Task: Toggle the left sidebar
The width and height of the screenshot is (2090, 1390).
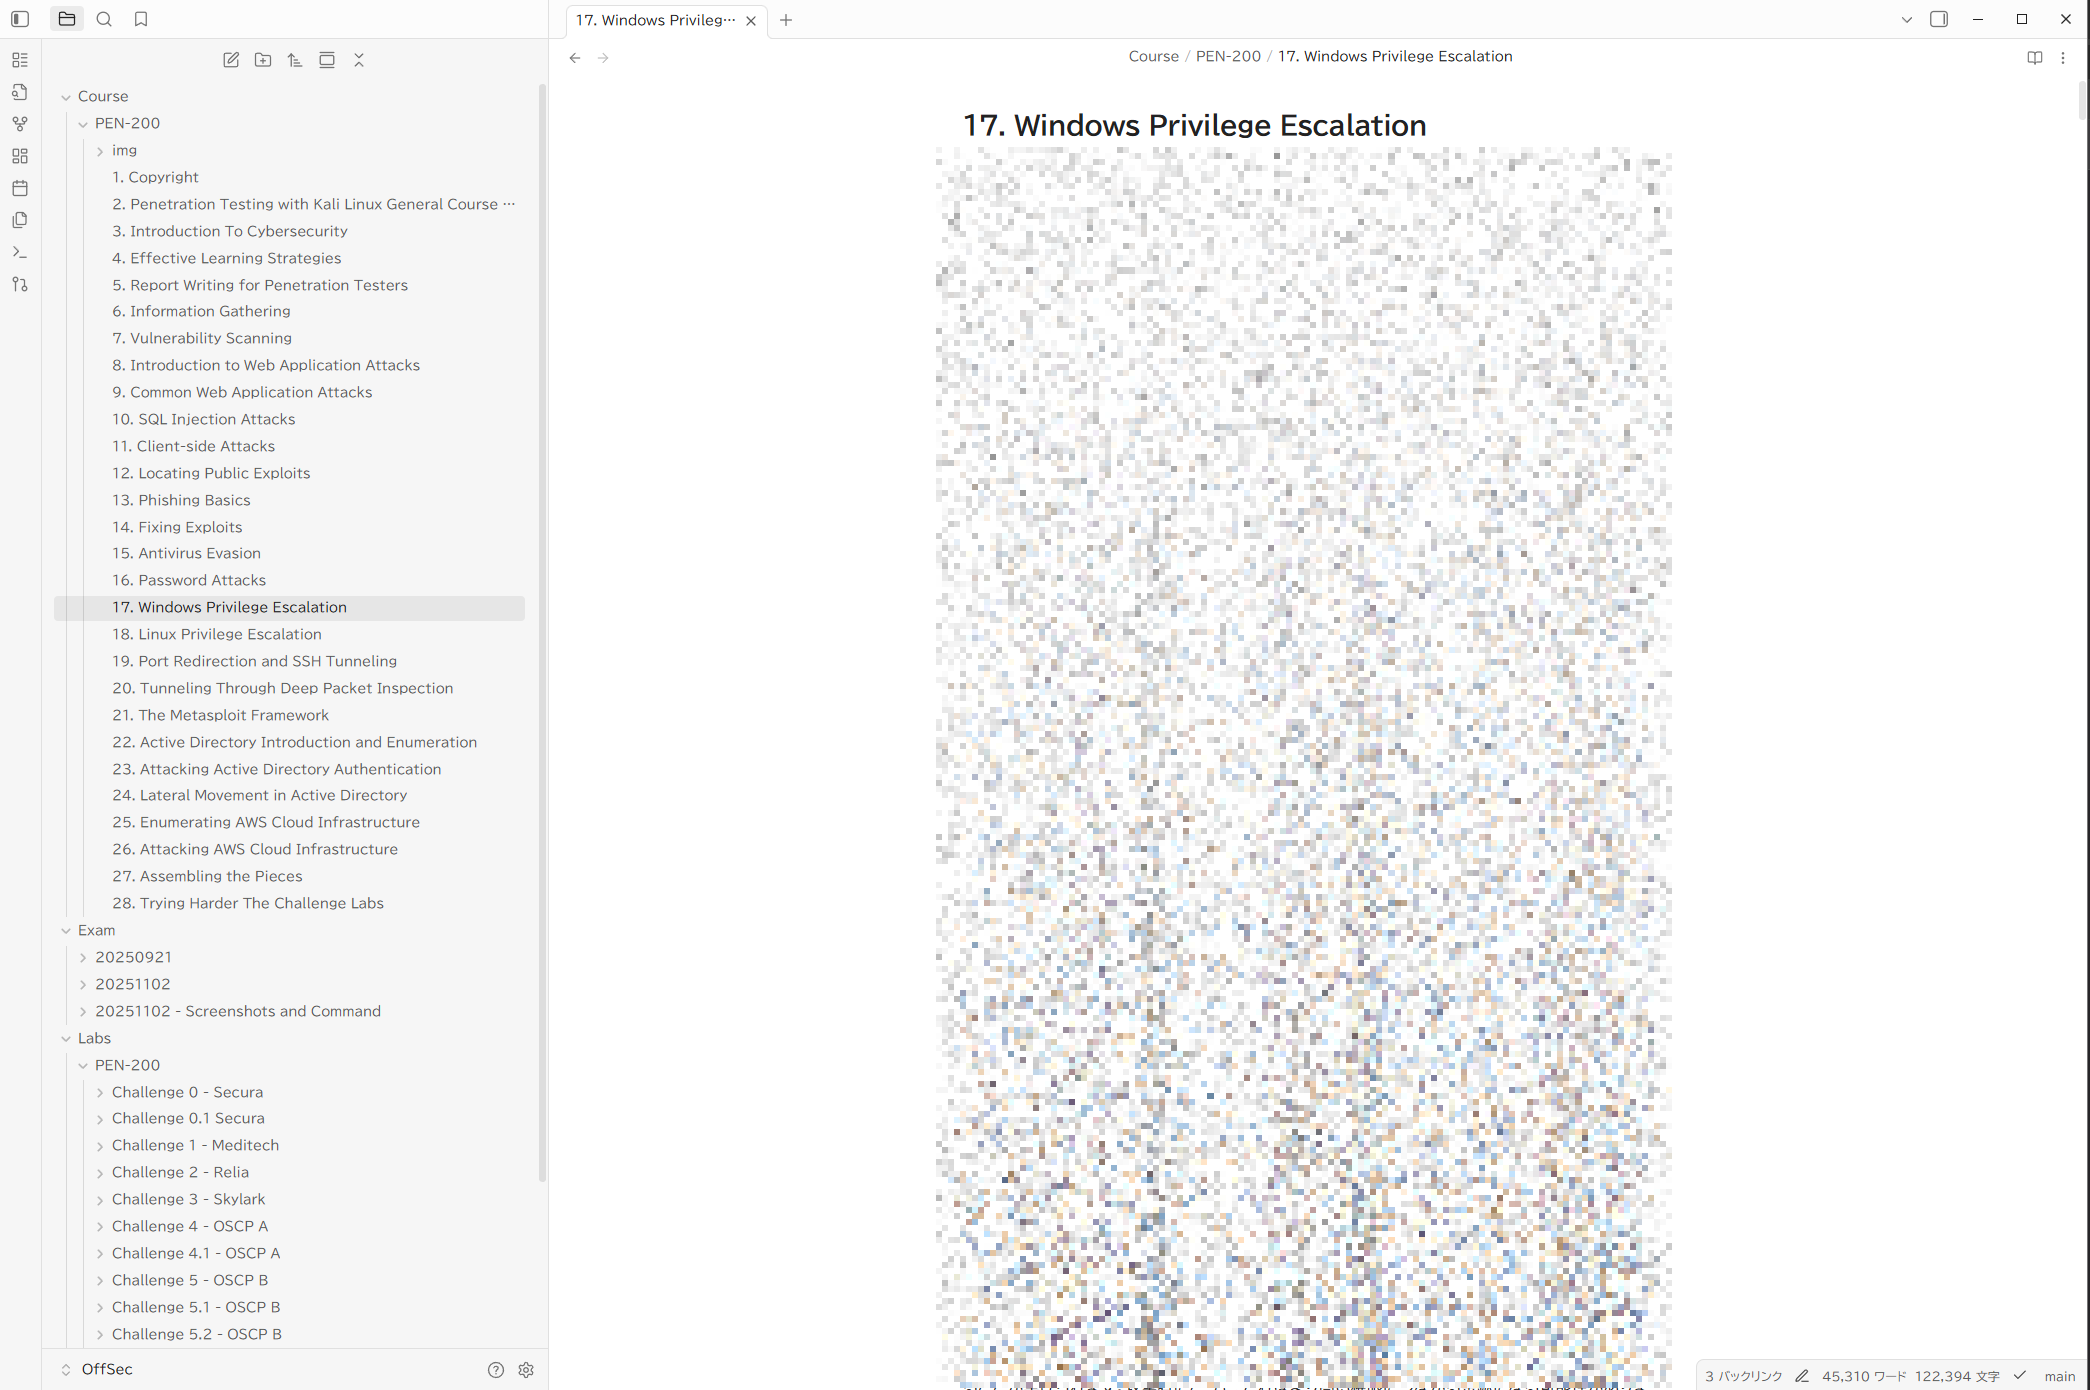Action: (20, 19)
